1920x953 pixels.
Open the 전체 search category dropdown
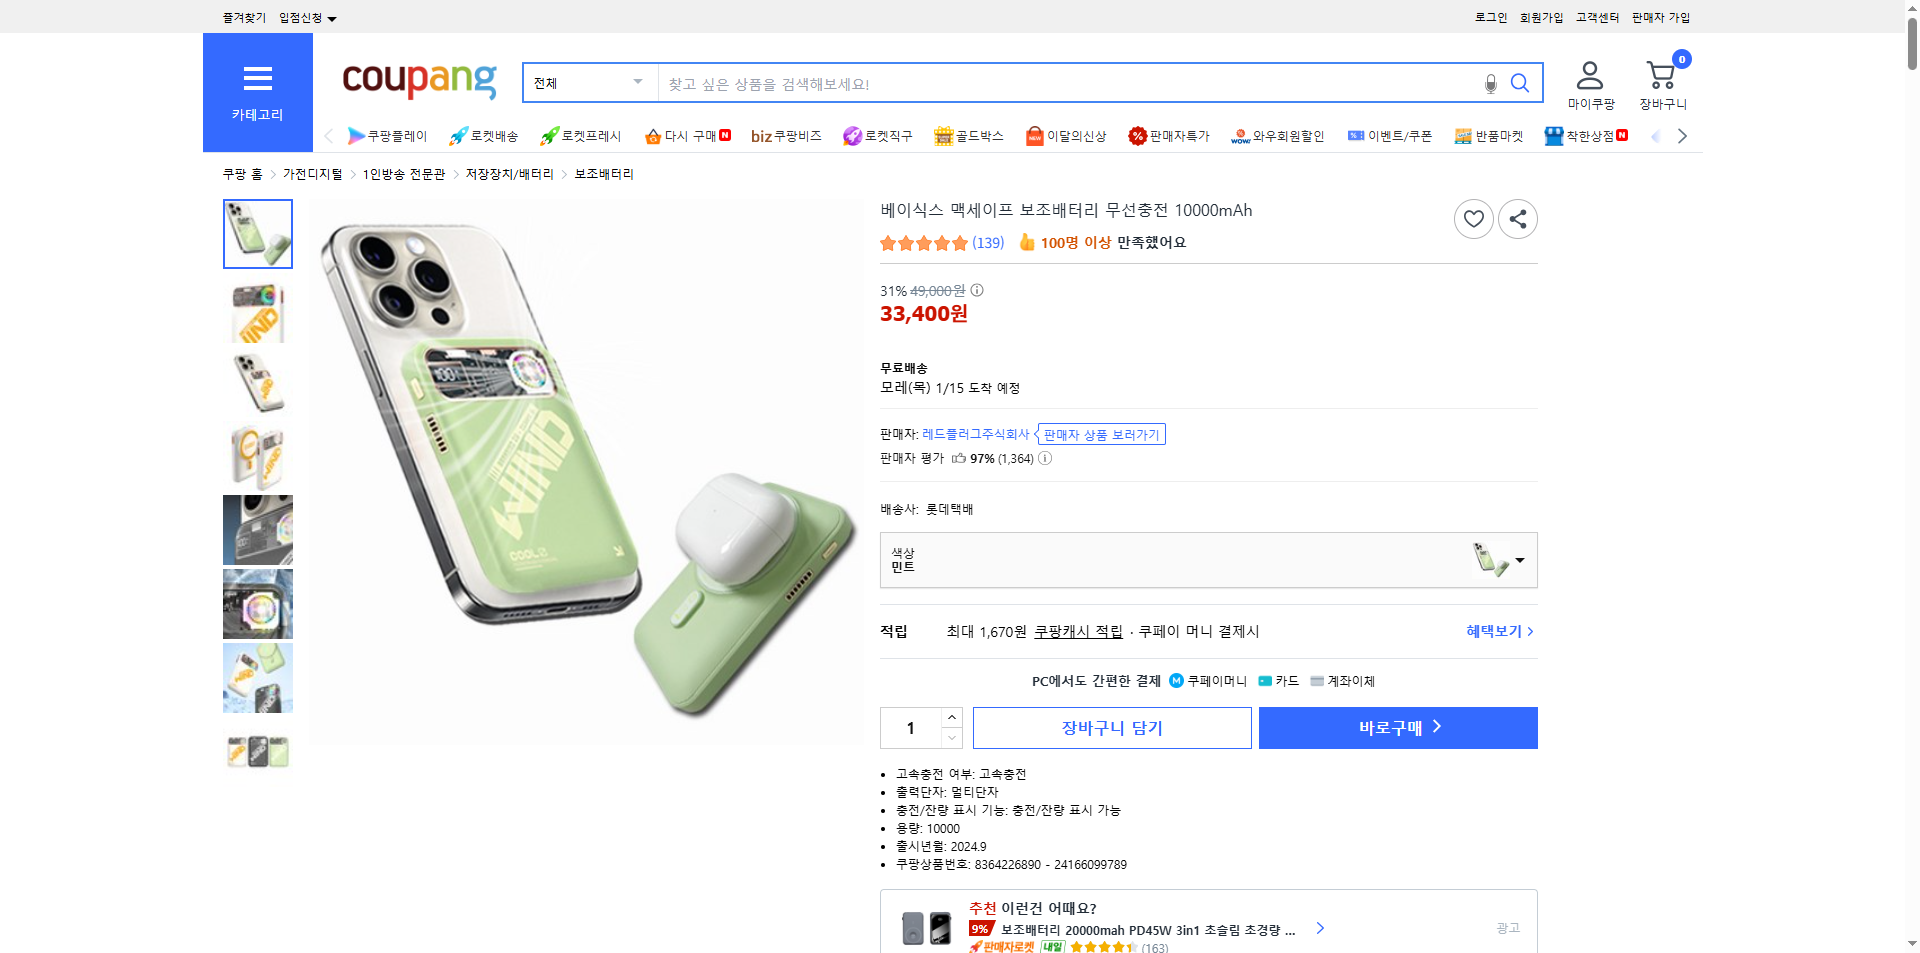588,83
